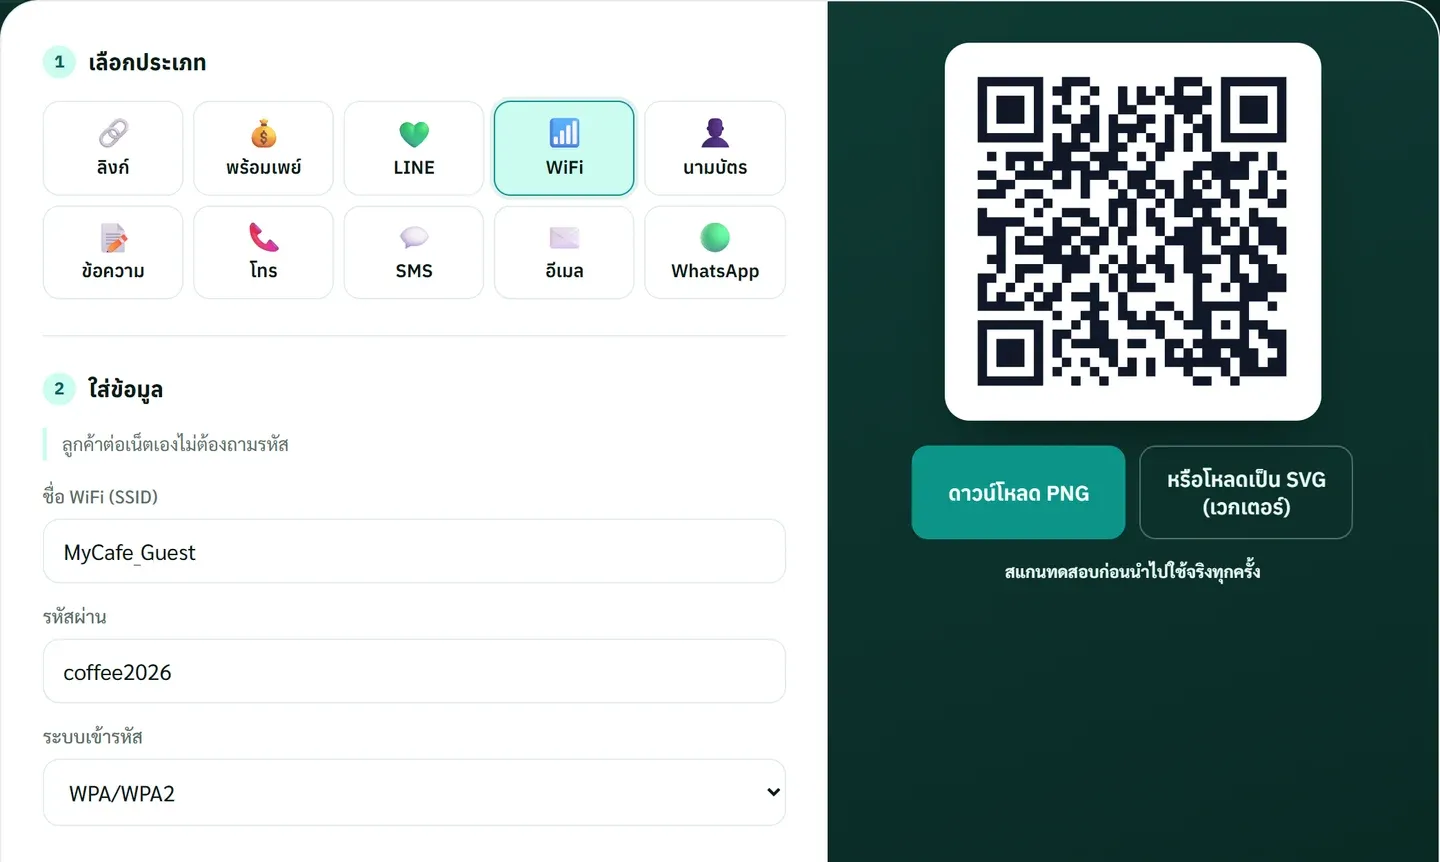1440x862 pixels.
Task: Click the ใส่ข้อมูล step heading
Action: pos(125,389)
